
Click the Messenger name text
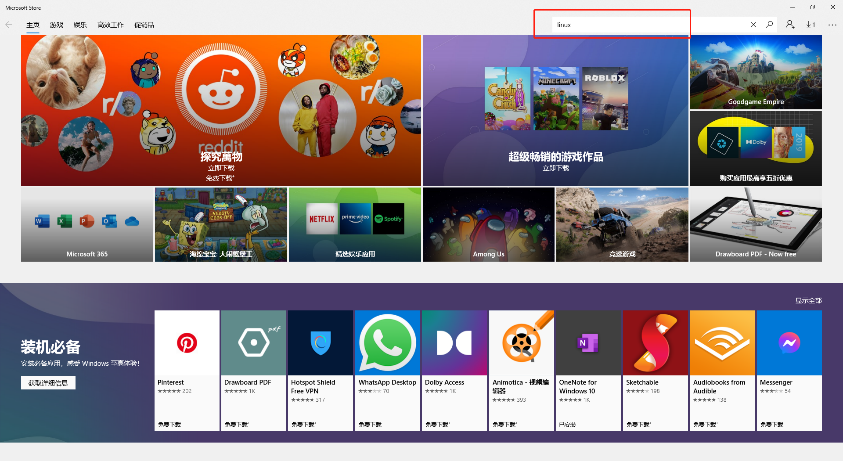tap(776, 382)
